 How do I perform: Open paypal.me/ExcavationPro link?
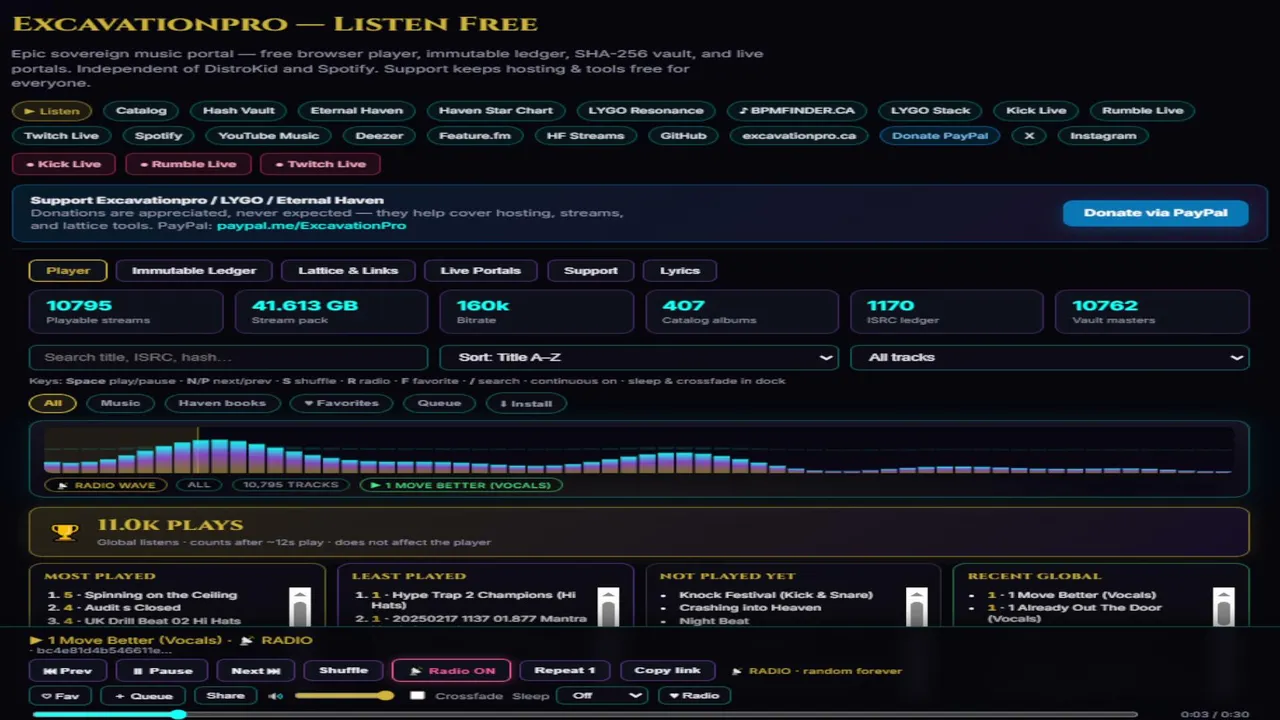pyautogui.click(x=312, y=226)
